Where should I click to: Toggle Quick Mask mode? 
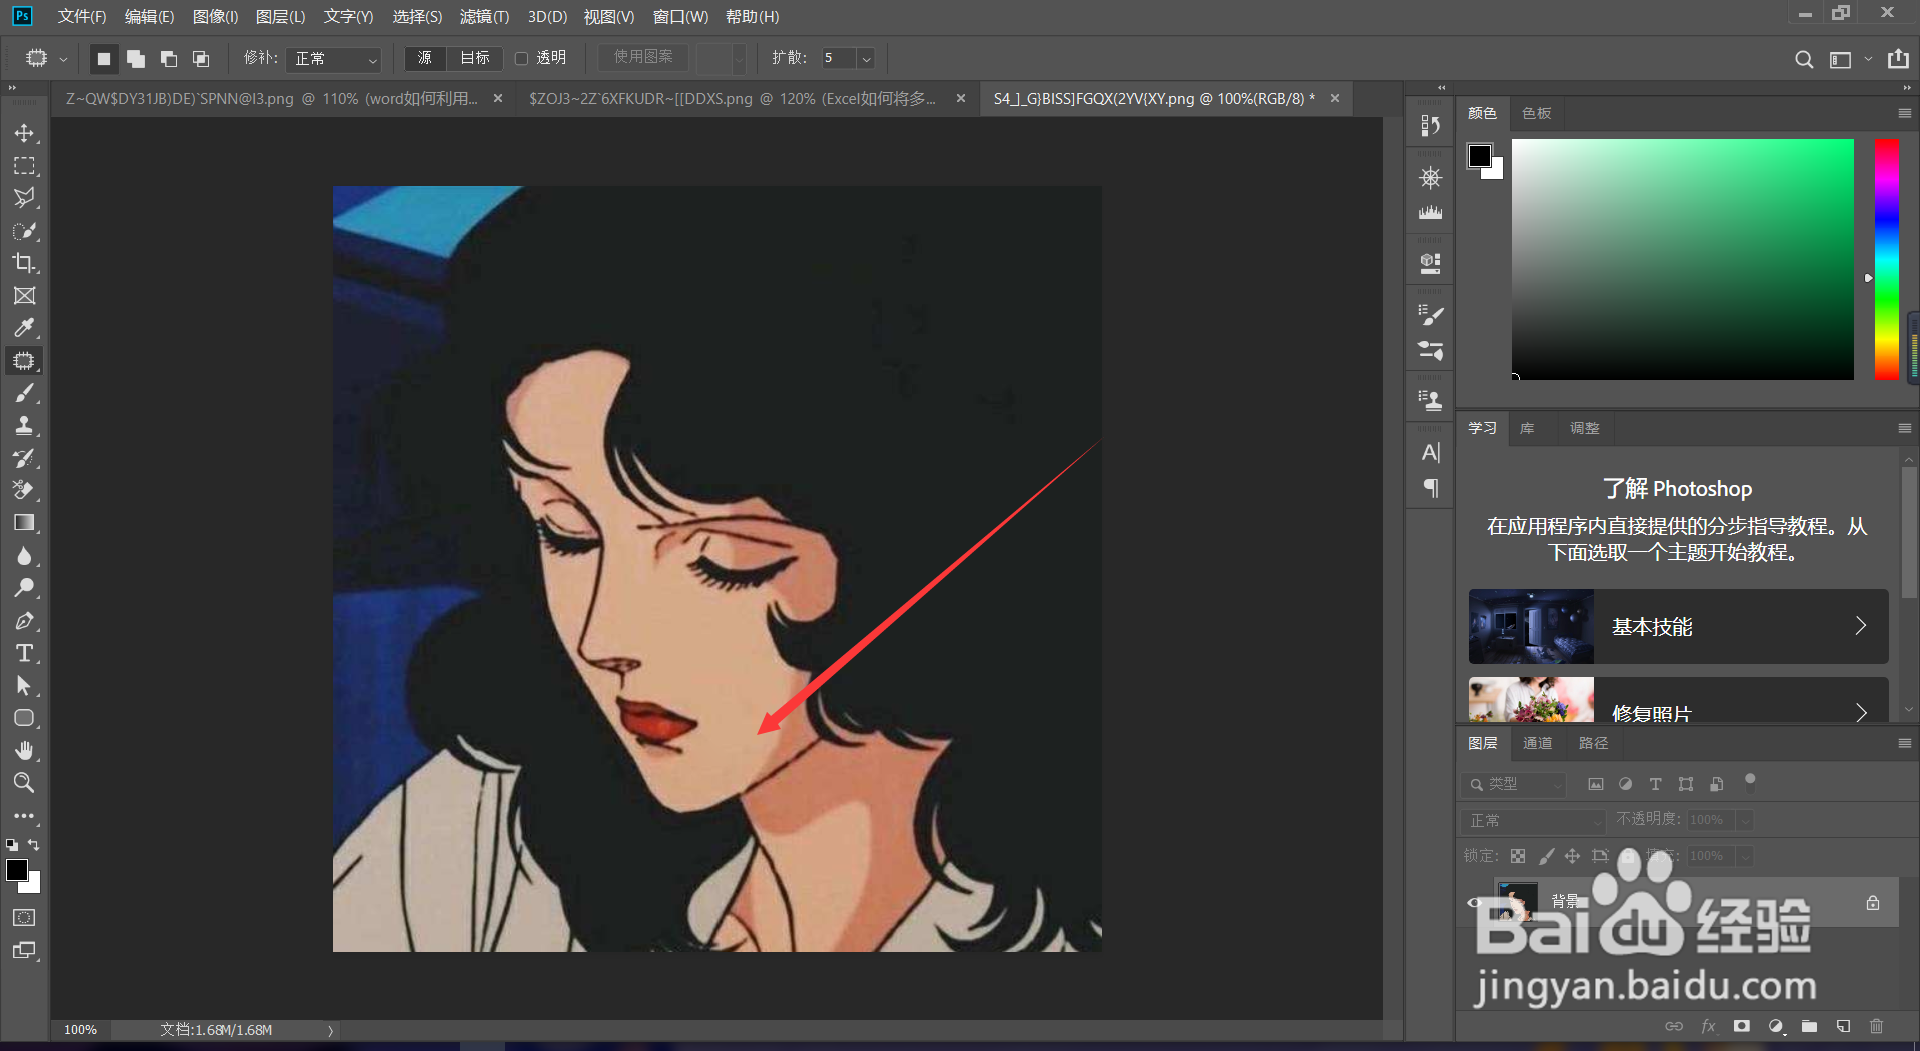coord(24,918)
